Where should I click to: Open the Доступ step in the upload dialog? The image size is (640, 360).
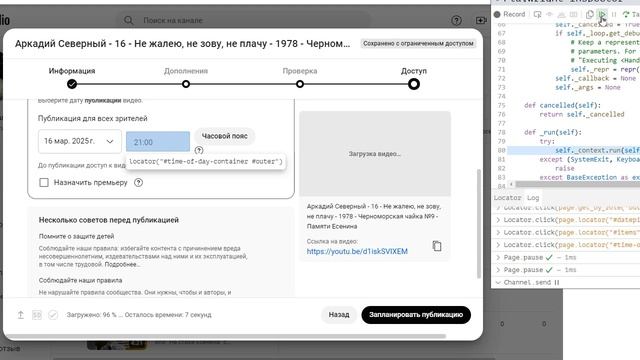414,78
